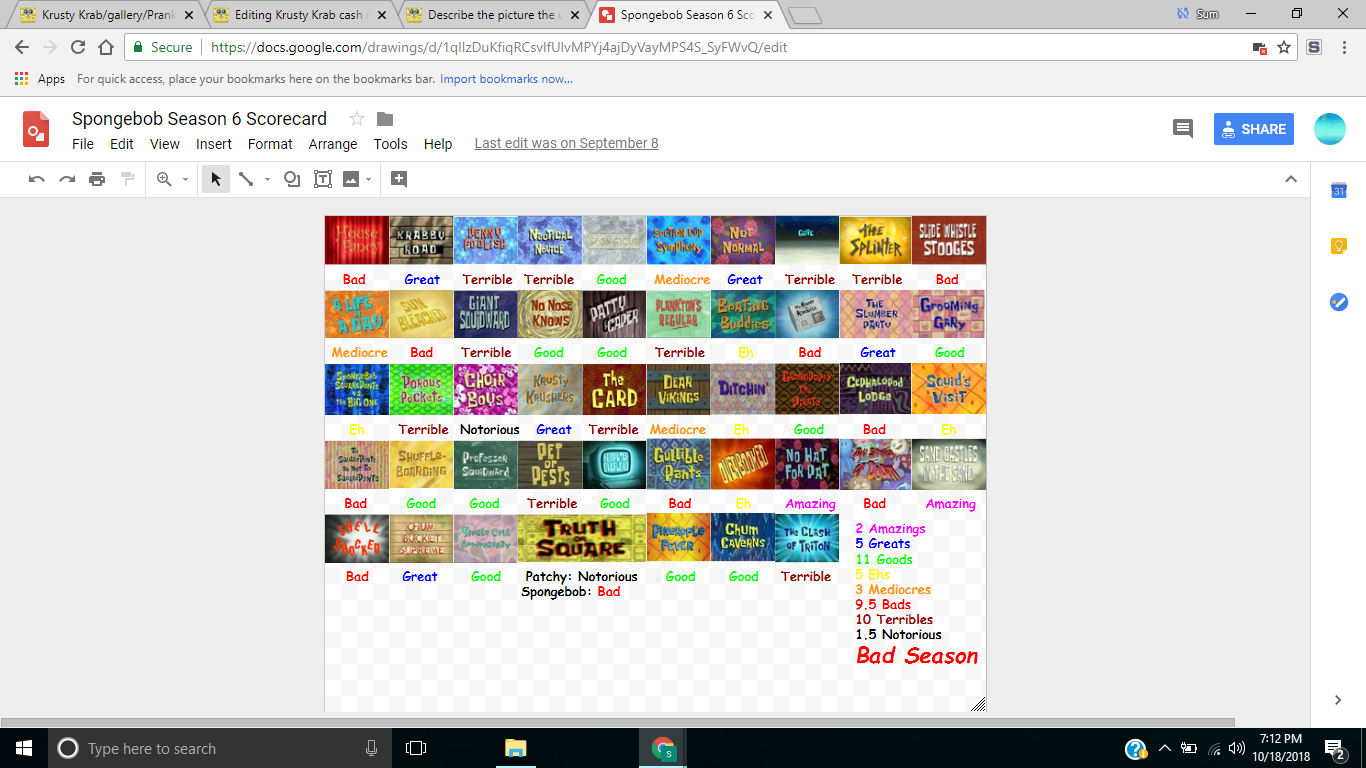The height and width of the screenshot is (768, 1366).
Task: Bookmark this page with the star
Action: click(x=1284, y=47)
